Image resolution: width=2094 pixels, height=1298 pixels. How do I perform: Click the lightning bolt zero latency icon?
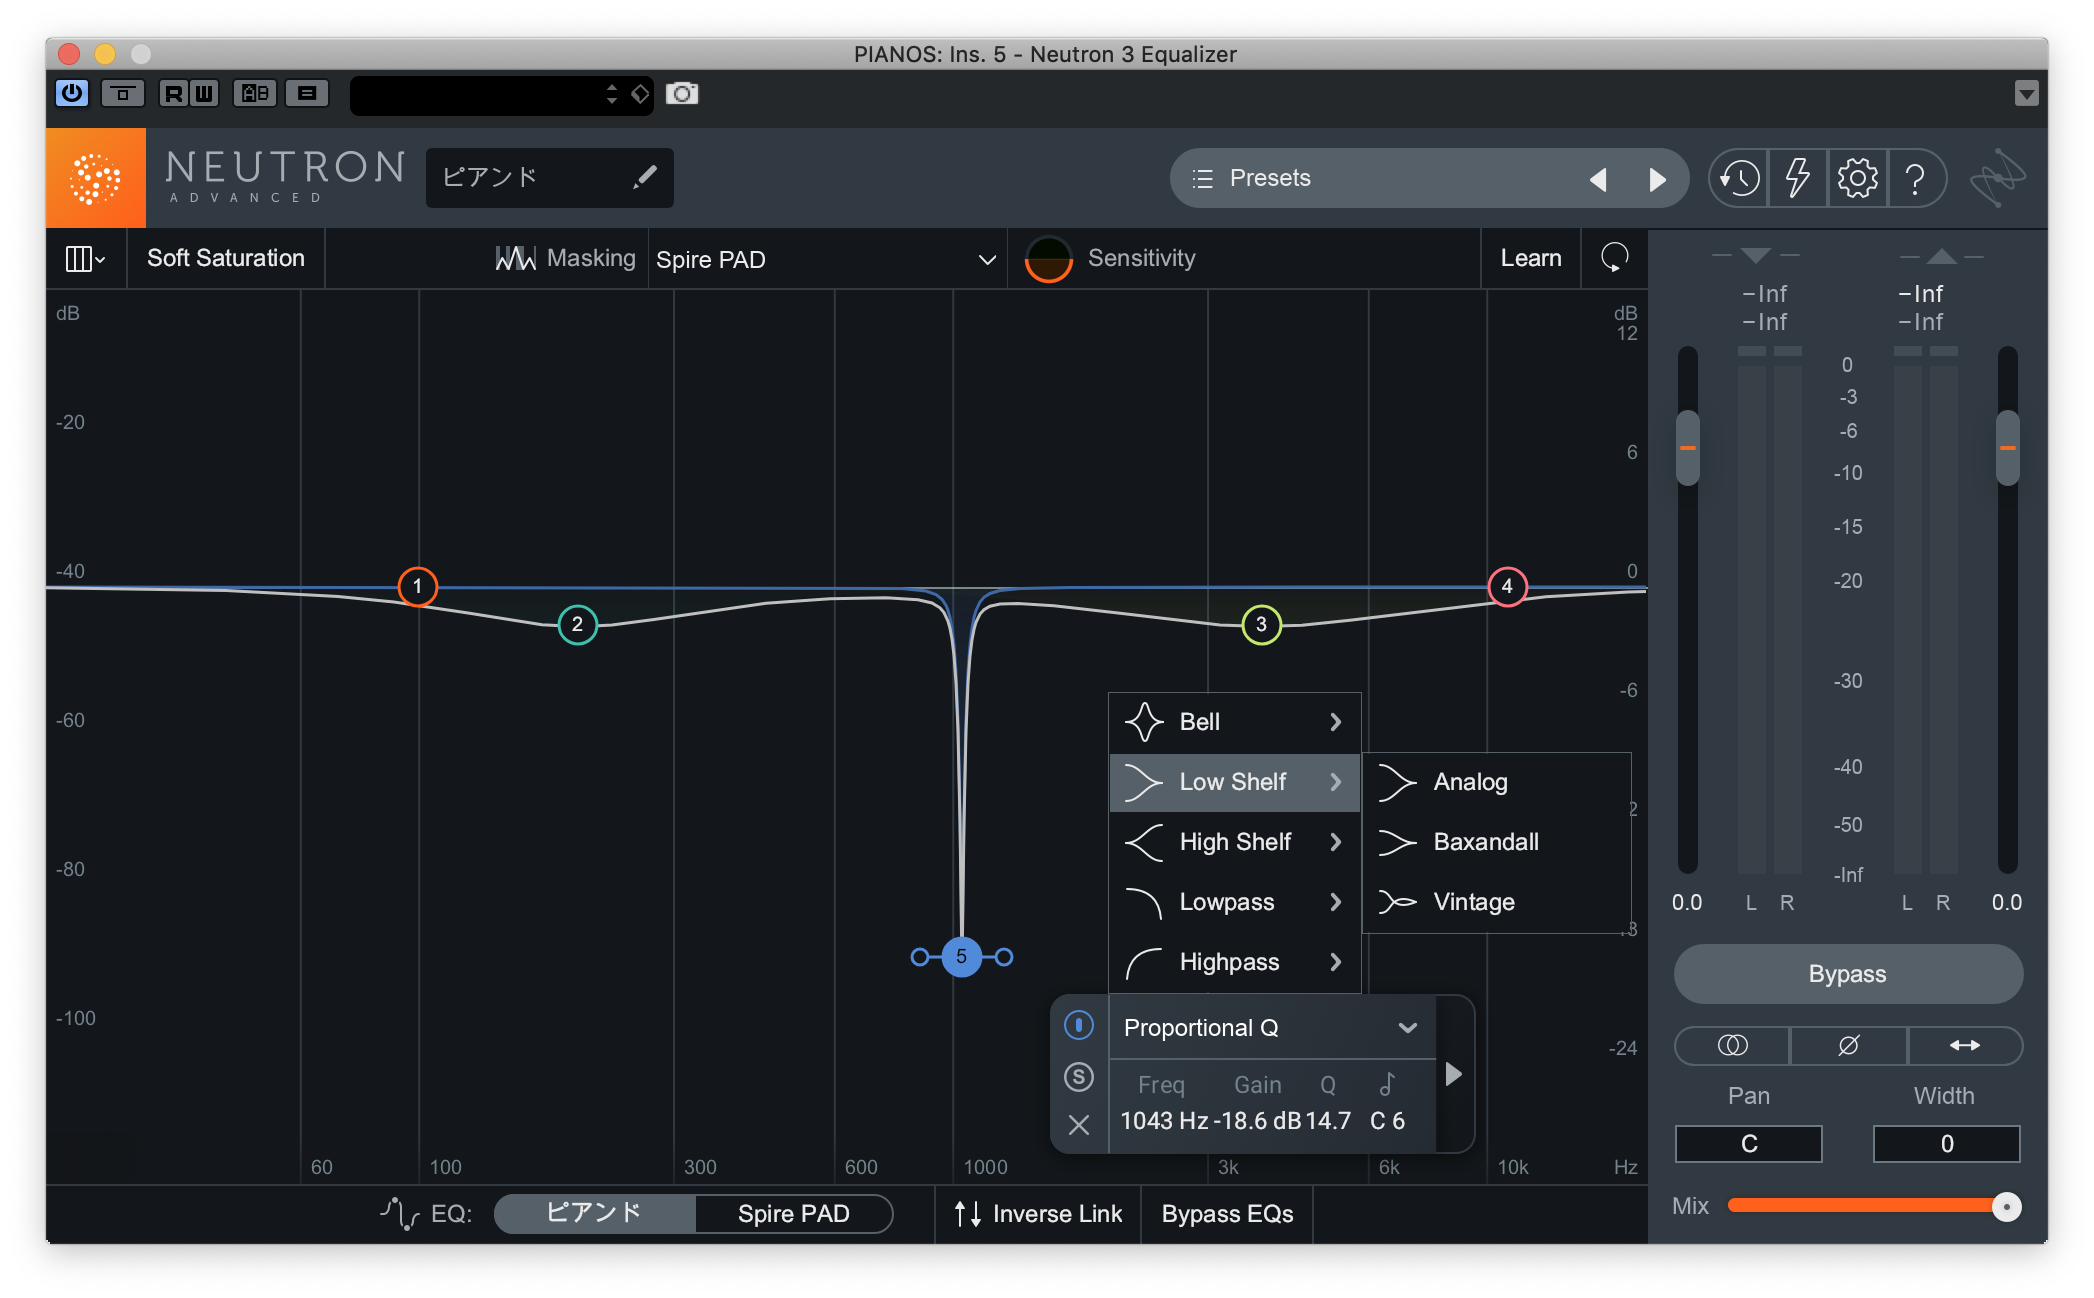tap(1798, 179)
